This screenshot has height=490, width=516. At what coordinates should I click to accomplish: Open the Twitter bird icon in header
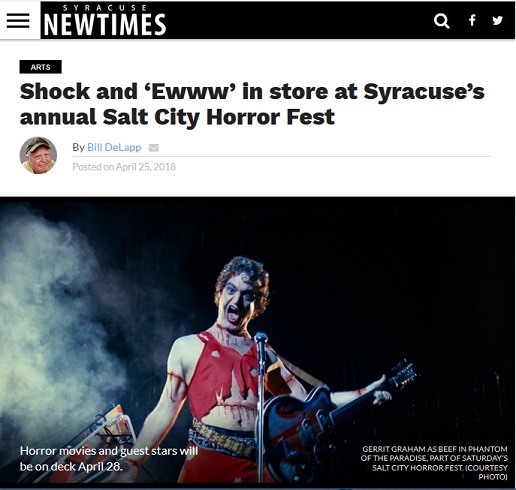497,20
